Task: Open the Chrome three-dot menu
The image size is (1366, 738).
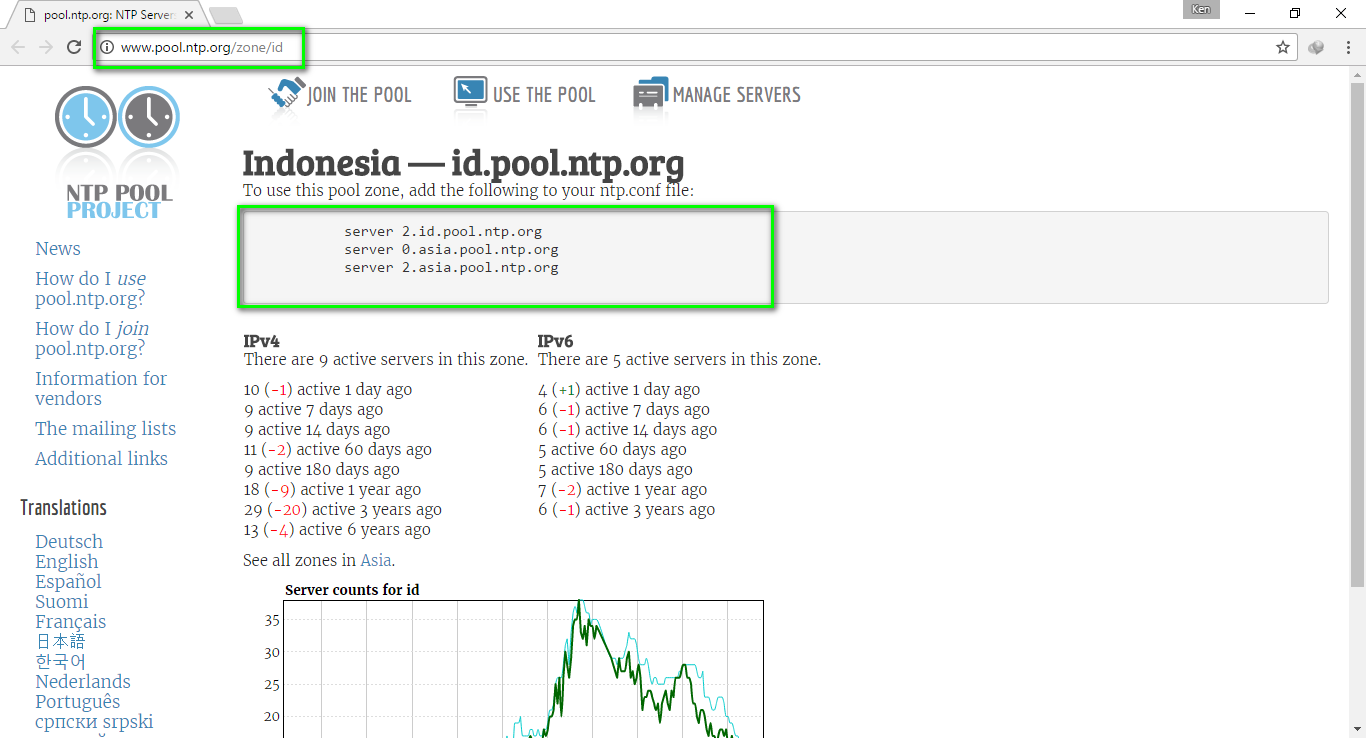Action: (x=1348, y=47)
